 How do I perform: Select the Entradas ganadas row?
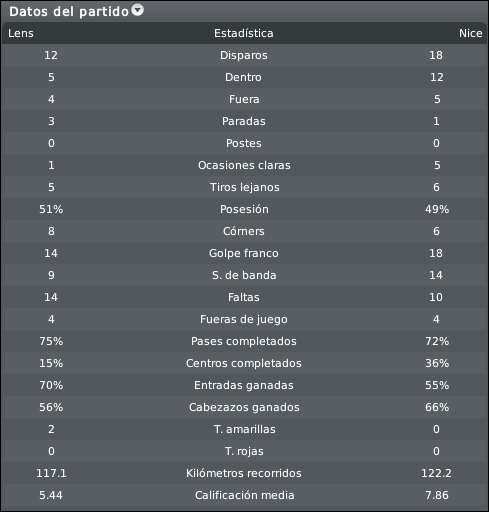point(244,385)
